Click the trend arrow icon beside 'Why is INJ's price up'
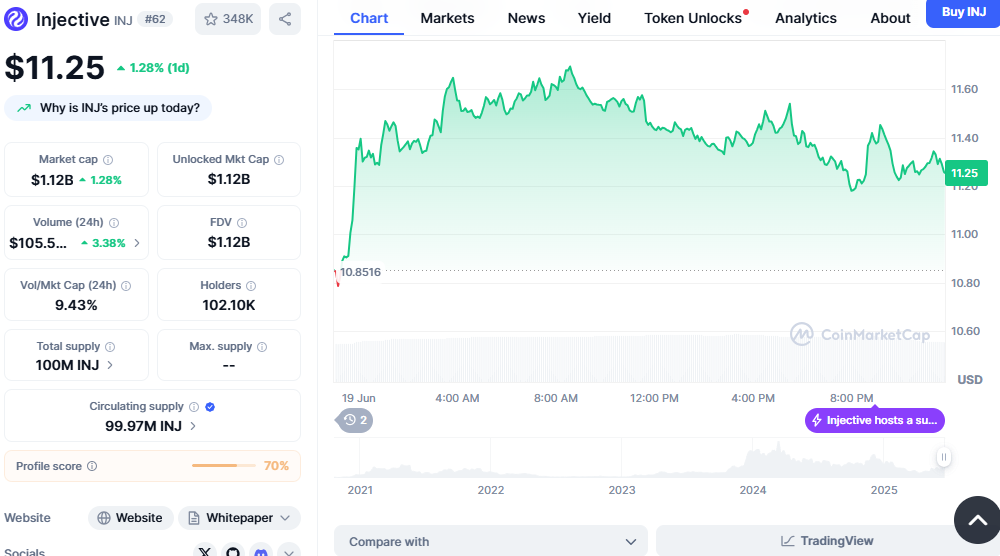 24,108
